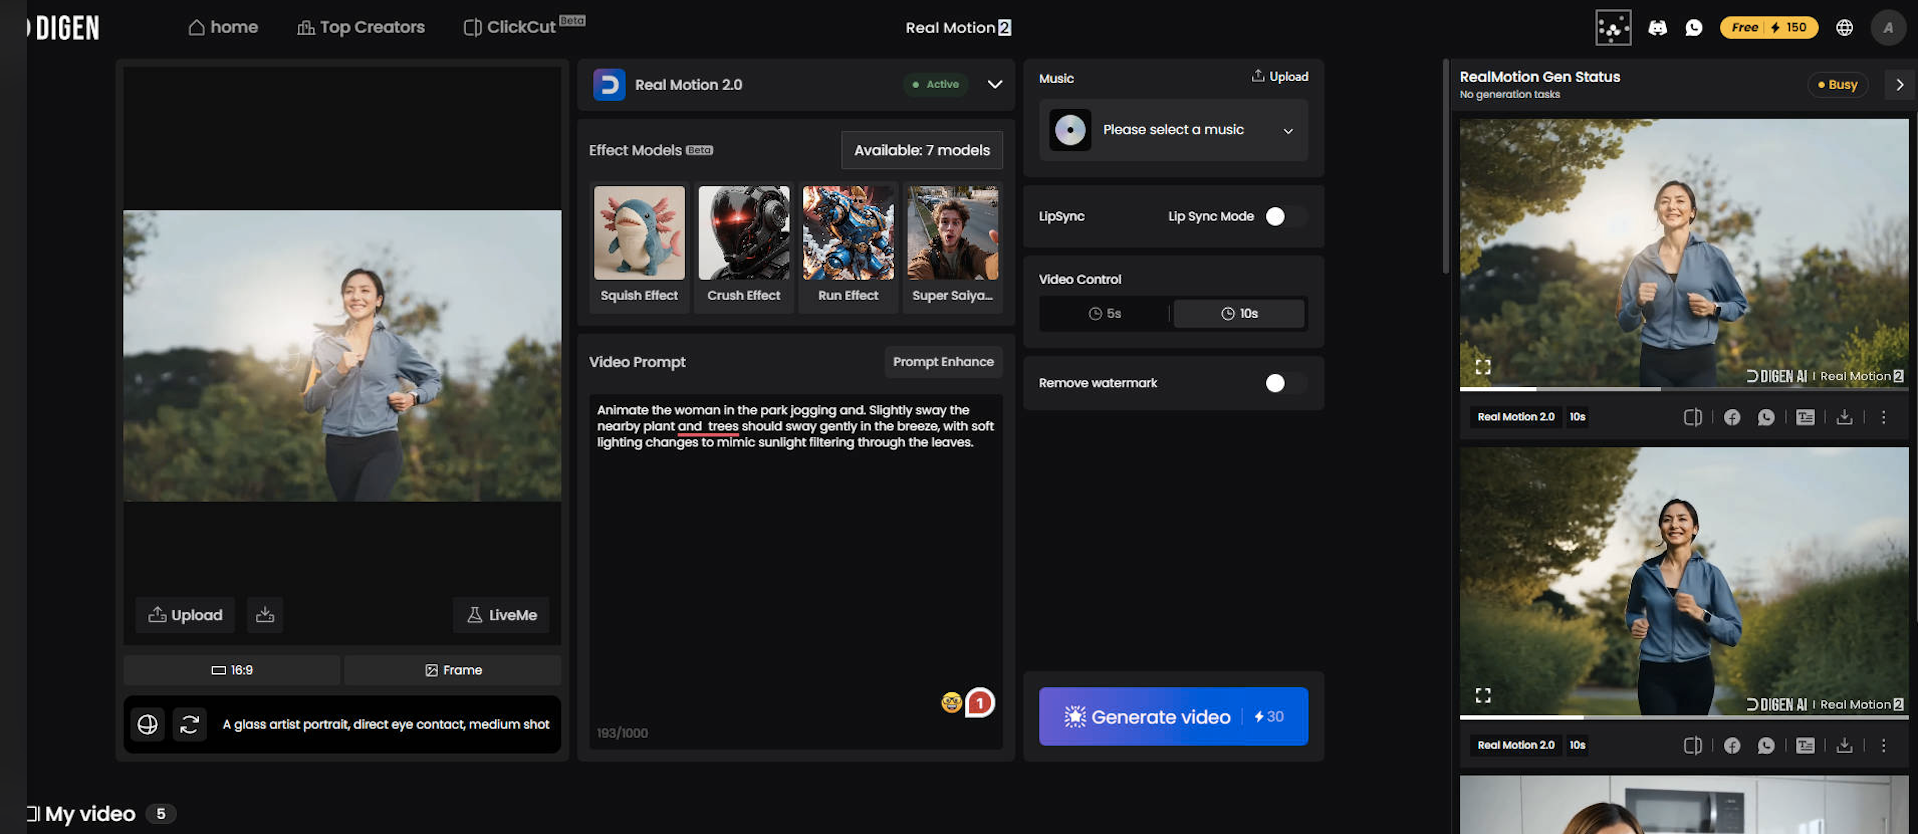1918x834 pixels.
Task: Download the first result video
Action: 1845,417
